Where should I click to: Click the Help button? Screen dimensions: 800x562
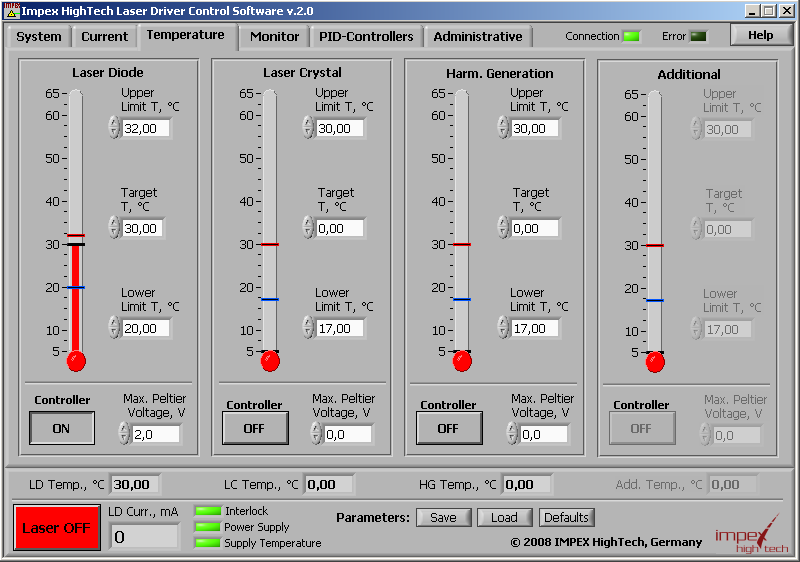pos(761,35)
